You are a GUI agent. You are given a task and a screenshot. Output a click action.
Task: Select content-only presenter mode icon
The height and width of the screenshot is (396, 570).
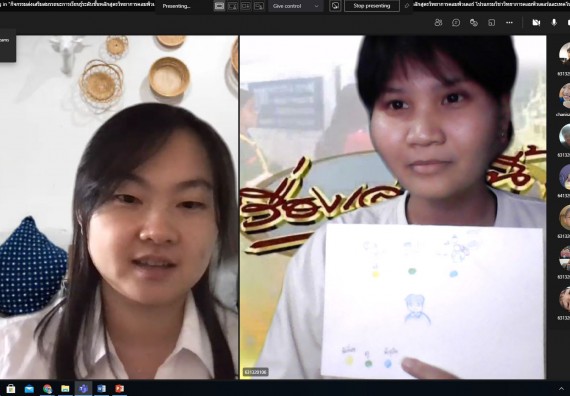(219, 6)
